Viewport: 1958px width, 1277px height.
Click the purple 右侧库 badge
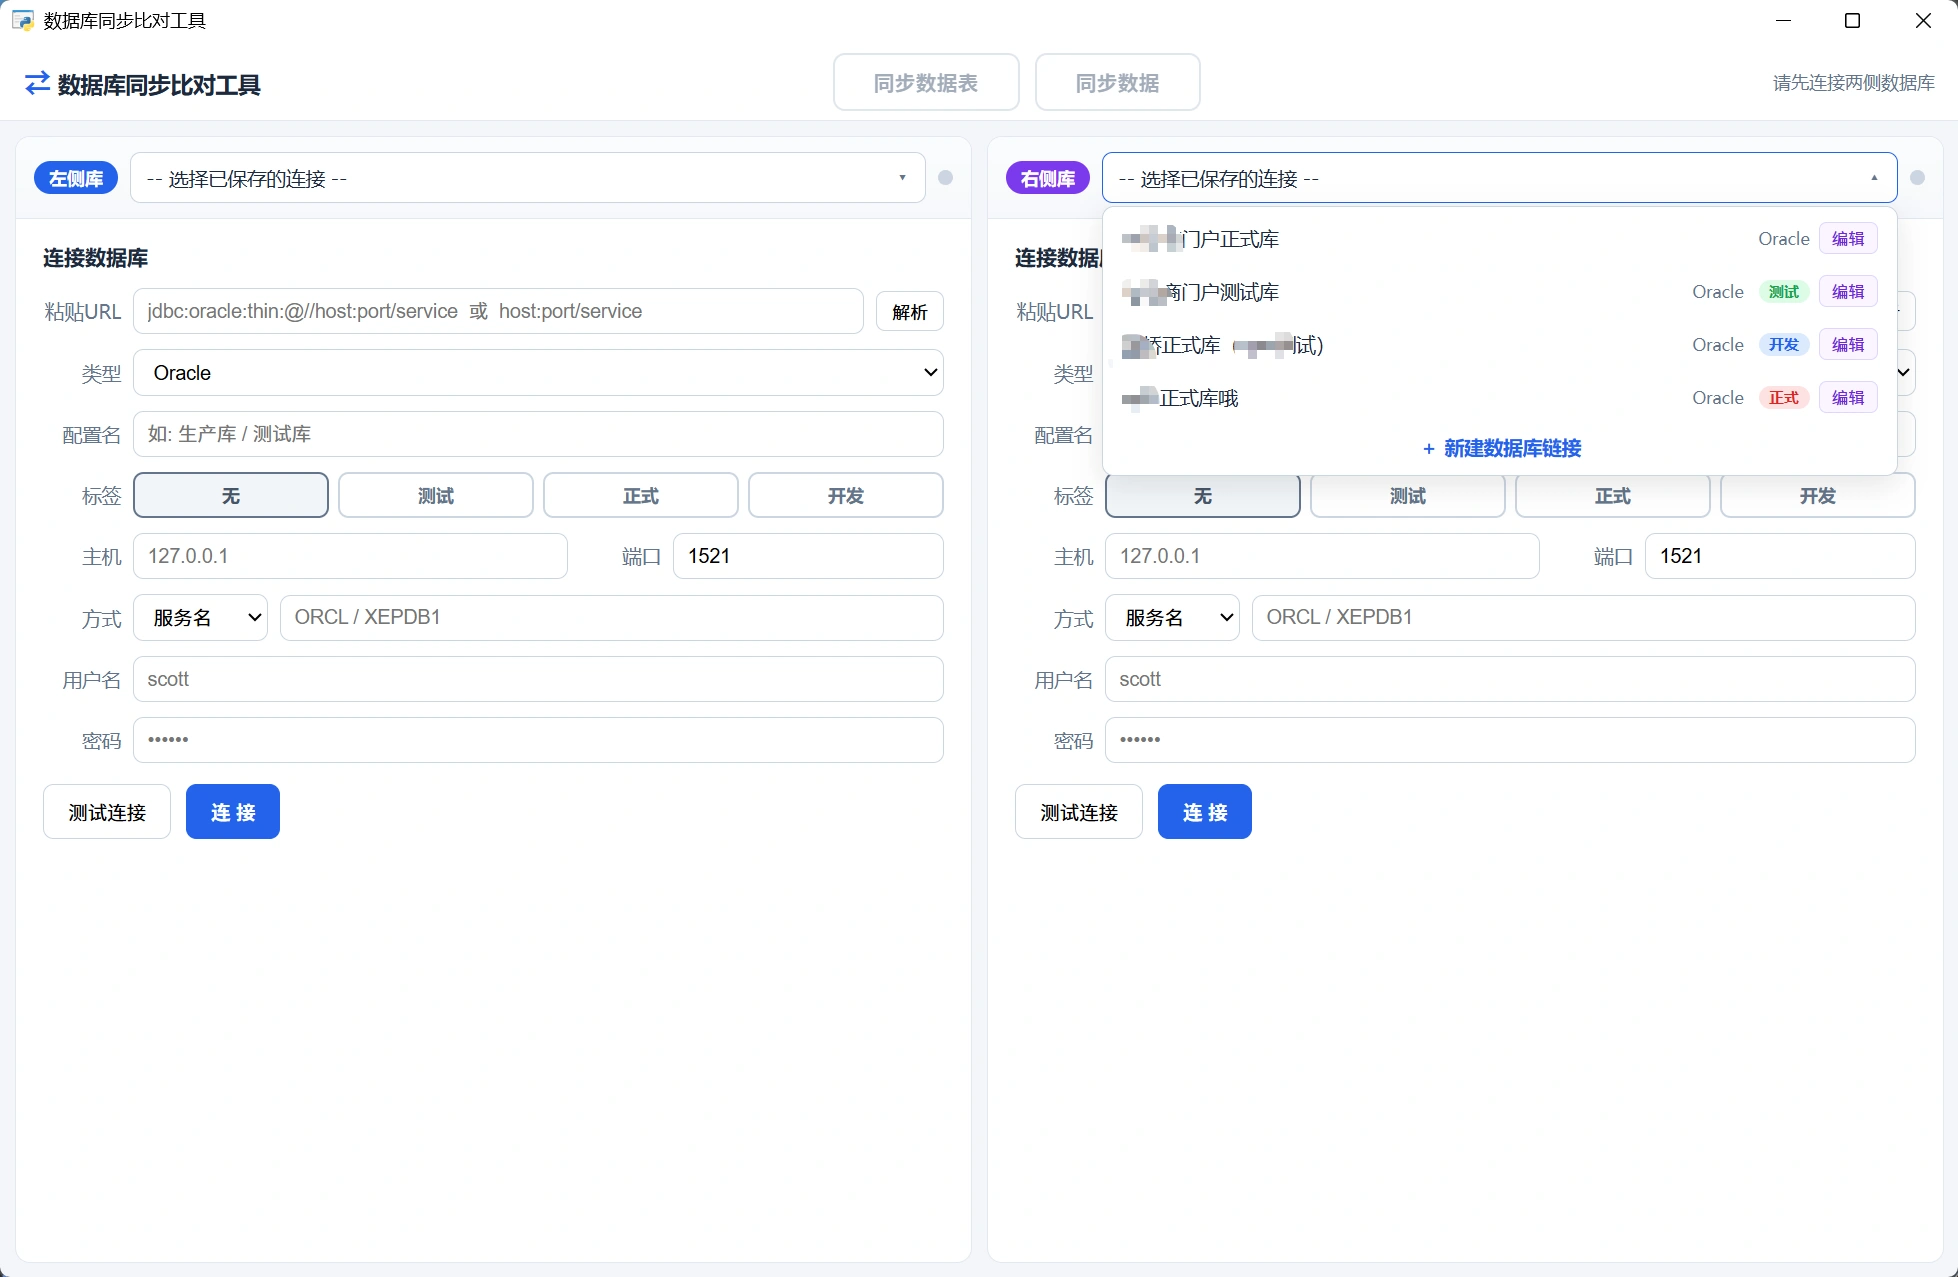coord(1048,178)
